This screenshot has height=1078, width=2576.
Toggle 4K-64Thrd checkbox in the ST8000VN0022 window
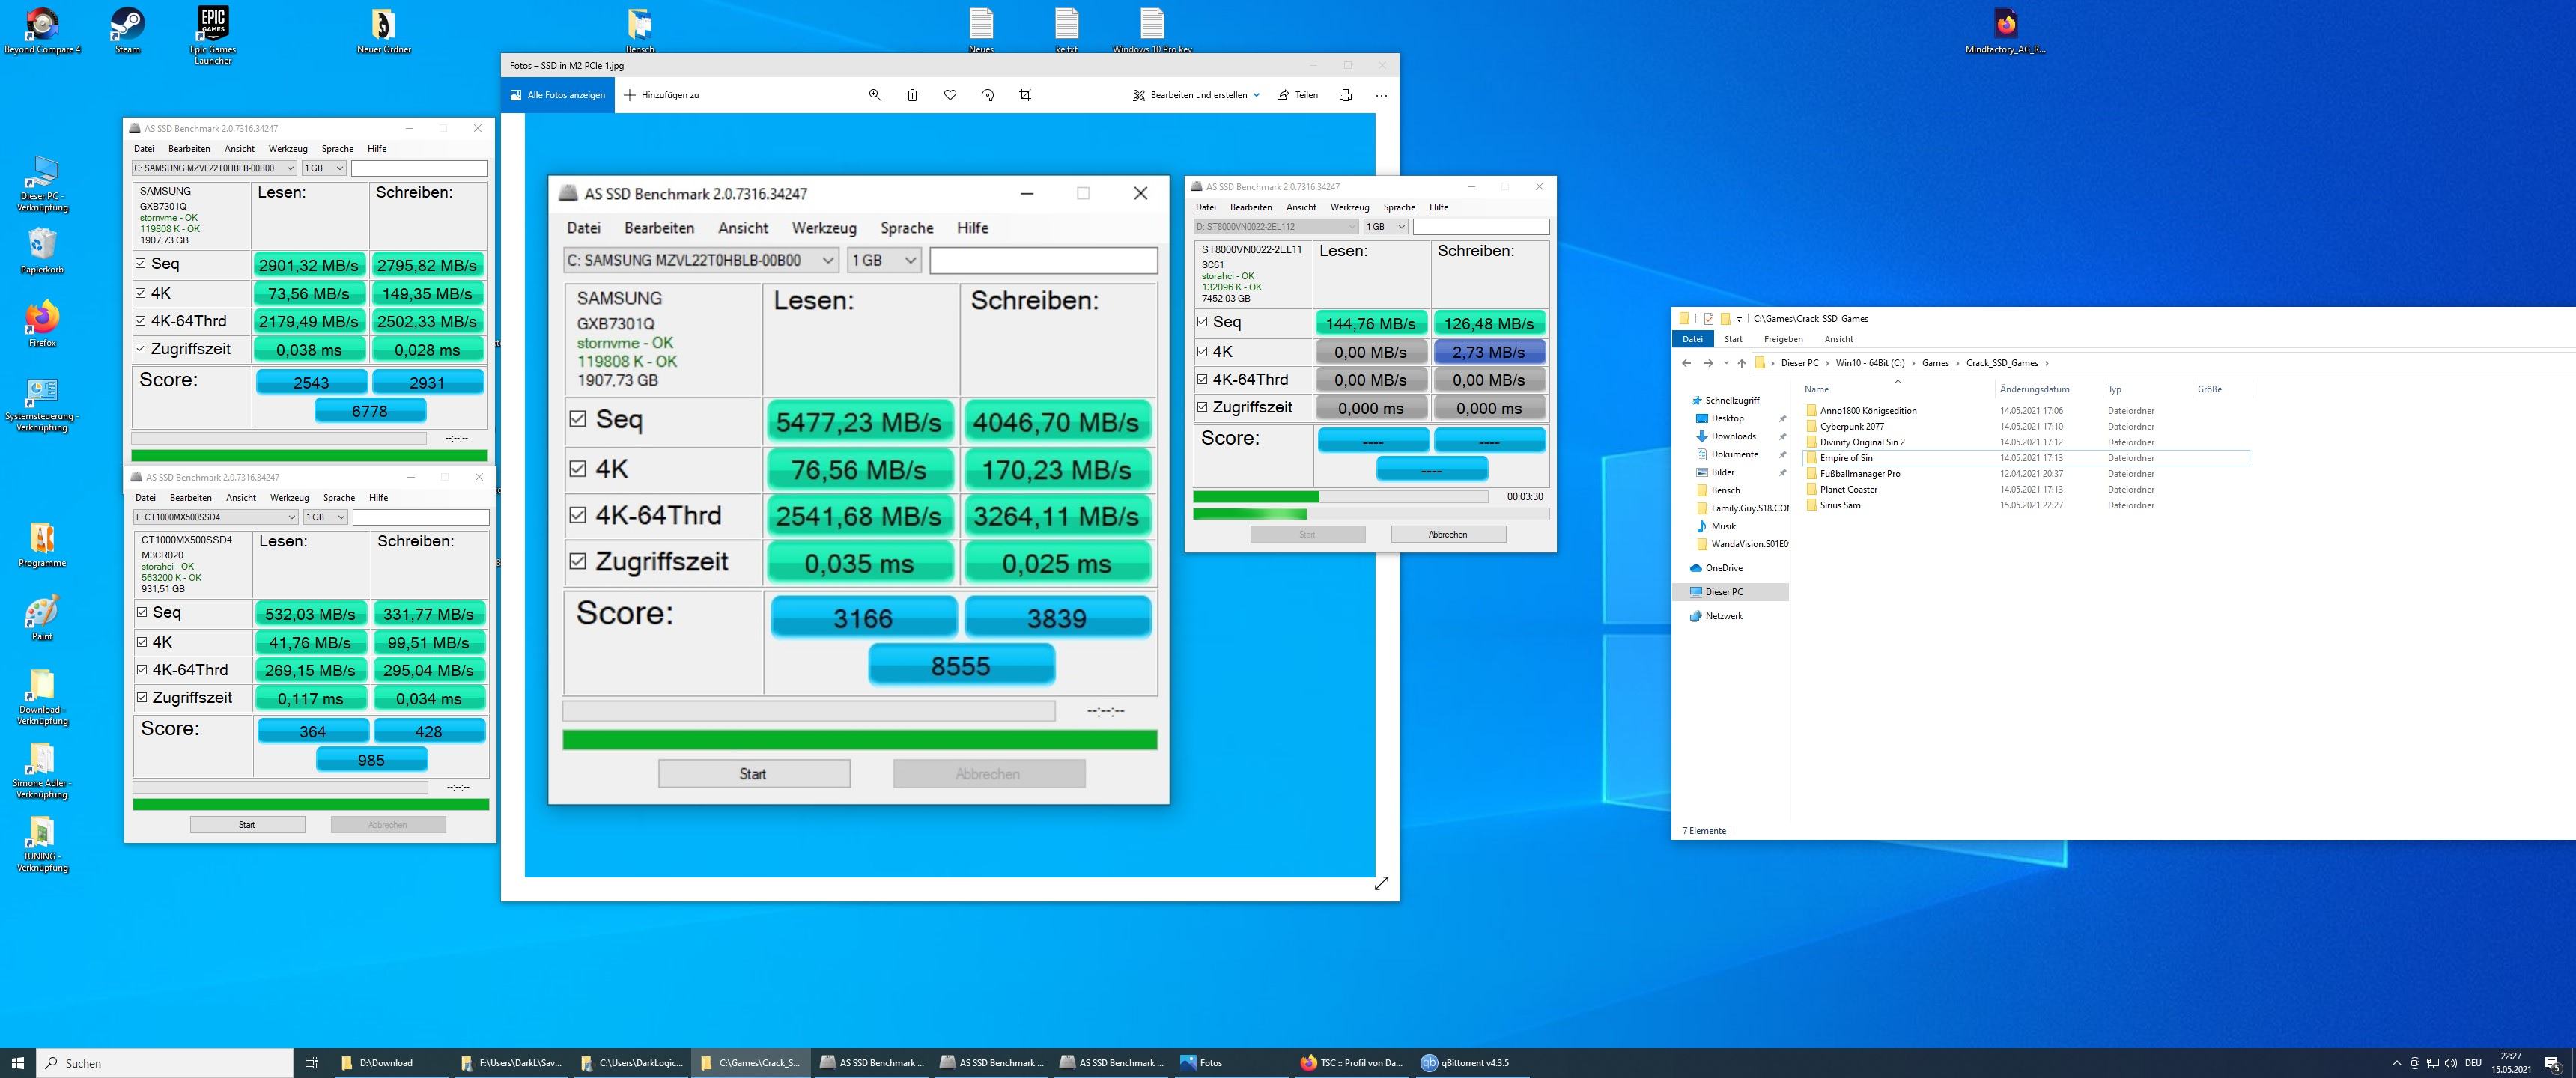(1202, 379)
